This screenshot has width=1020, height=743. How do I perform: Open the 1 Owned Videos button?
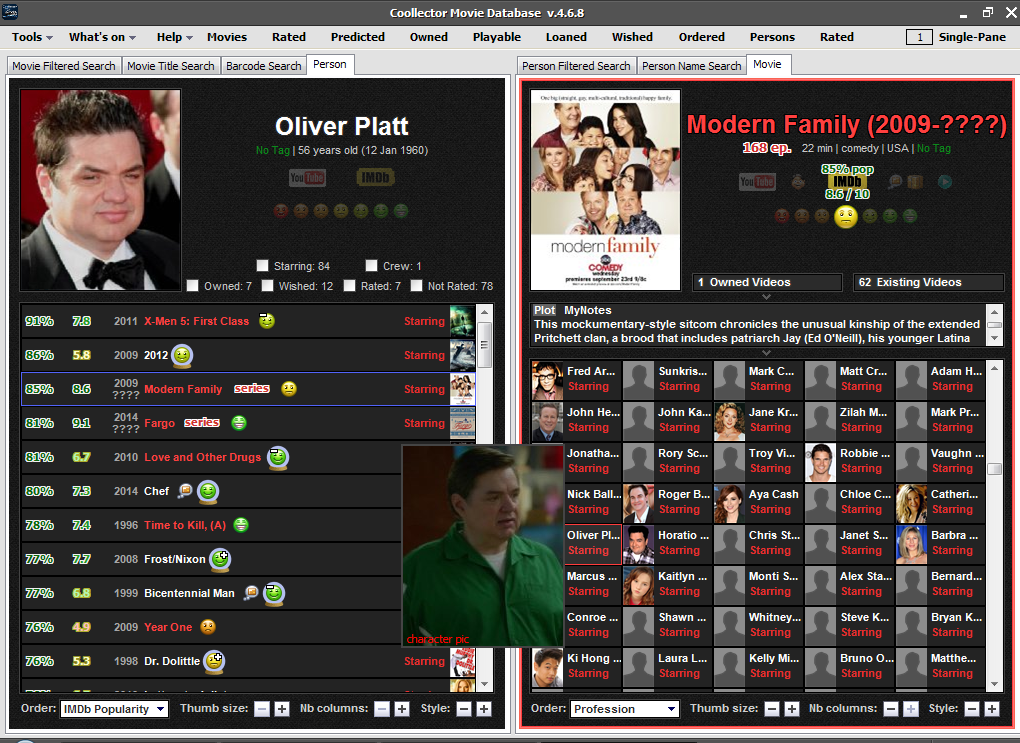[x=767, y=282]
